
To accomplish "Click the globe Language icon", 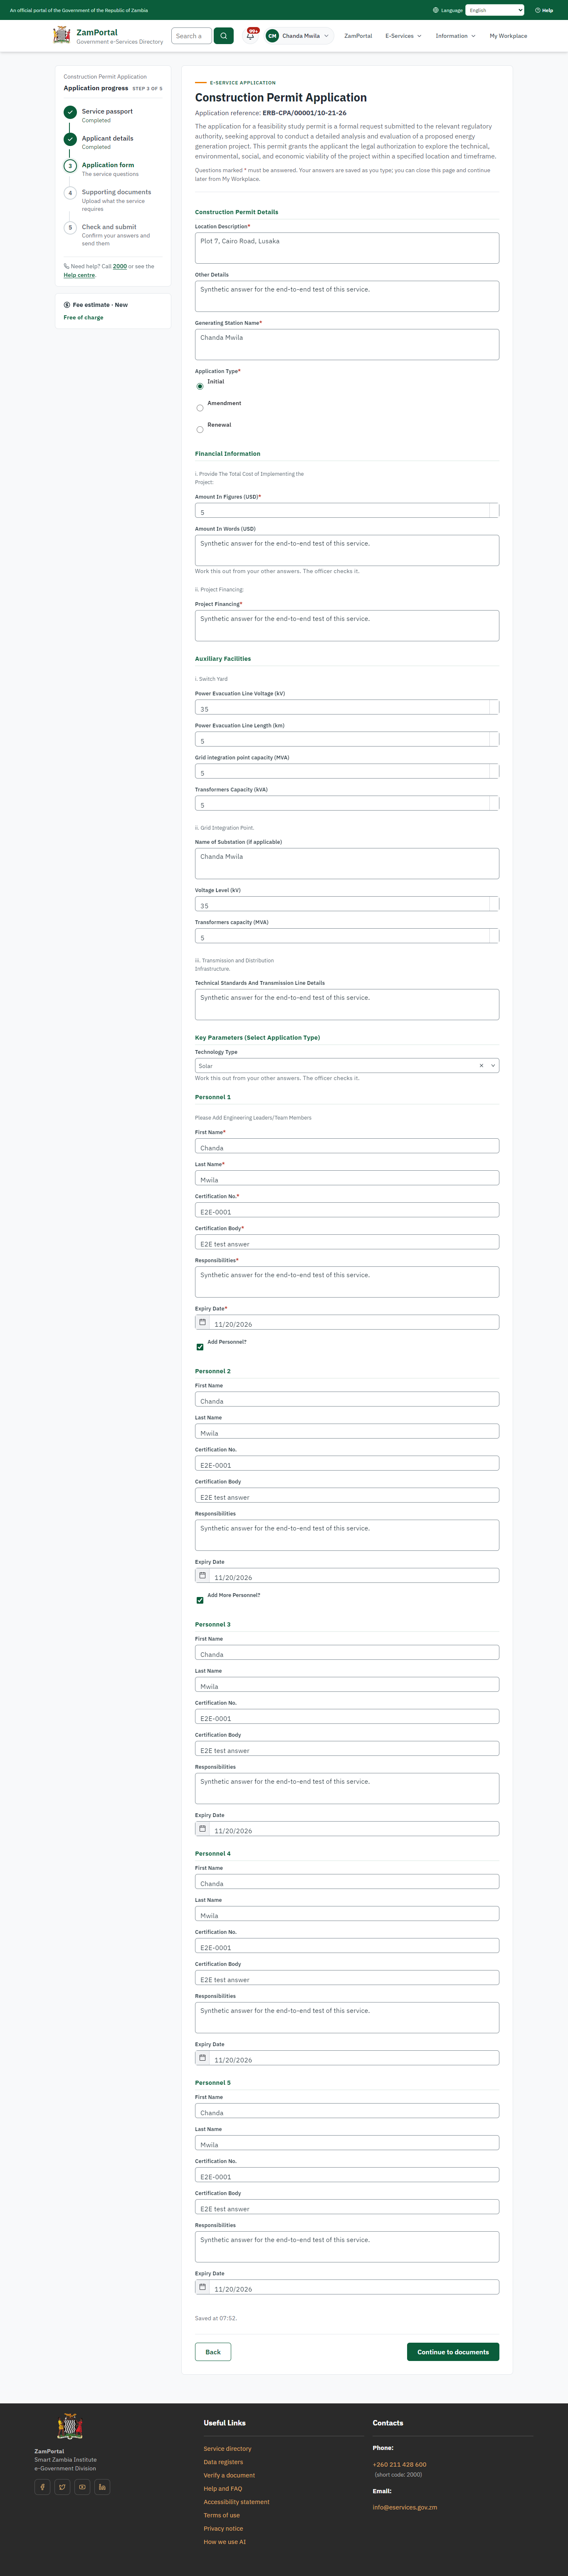I will 436,10.
